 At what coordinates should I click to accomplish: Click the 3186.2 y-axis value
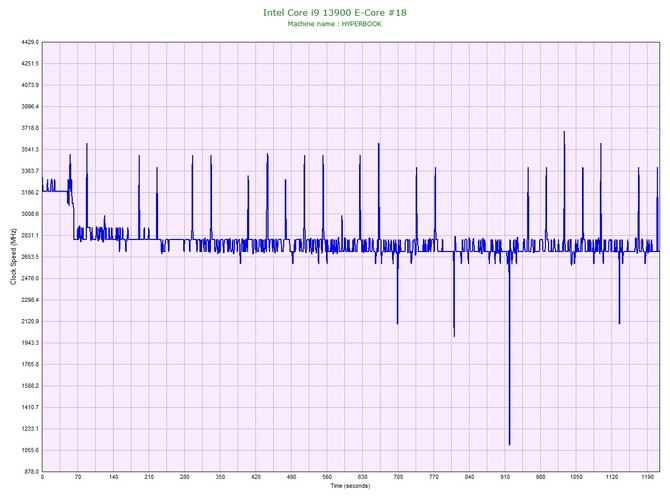30,193
